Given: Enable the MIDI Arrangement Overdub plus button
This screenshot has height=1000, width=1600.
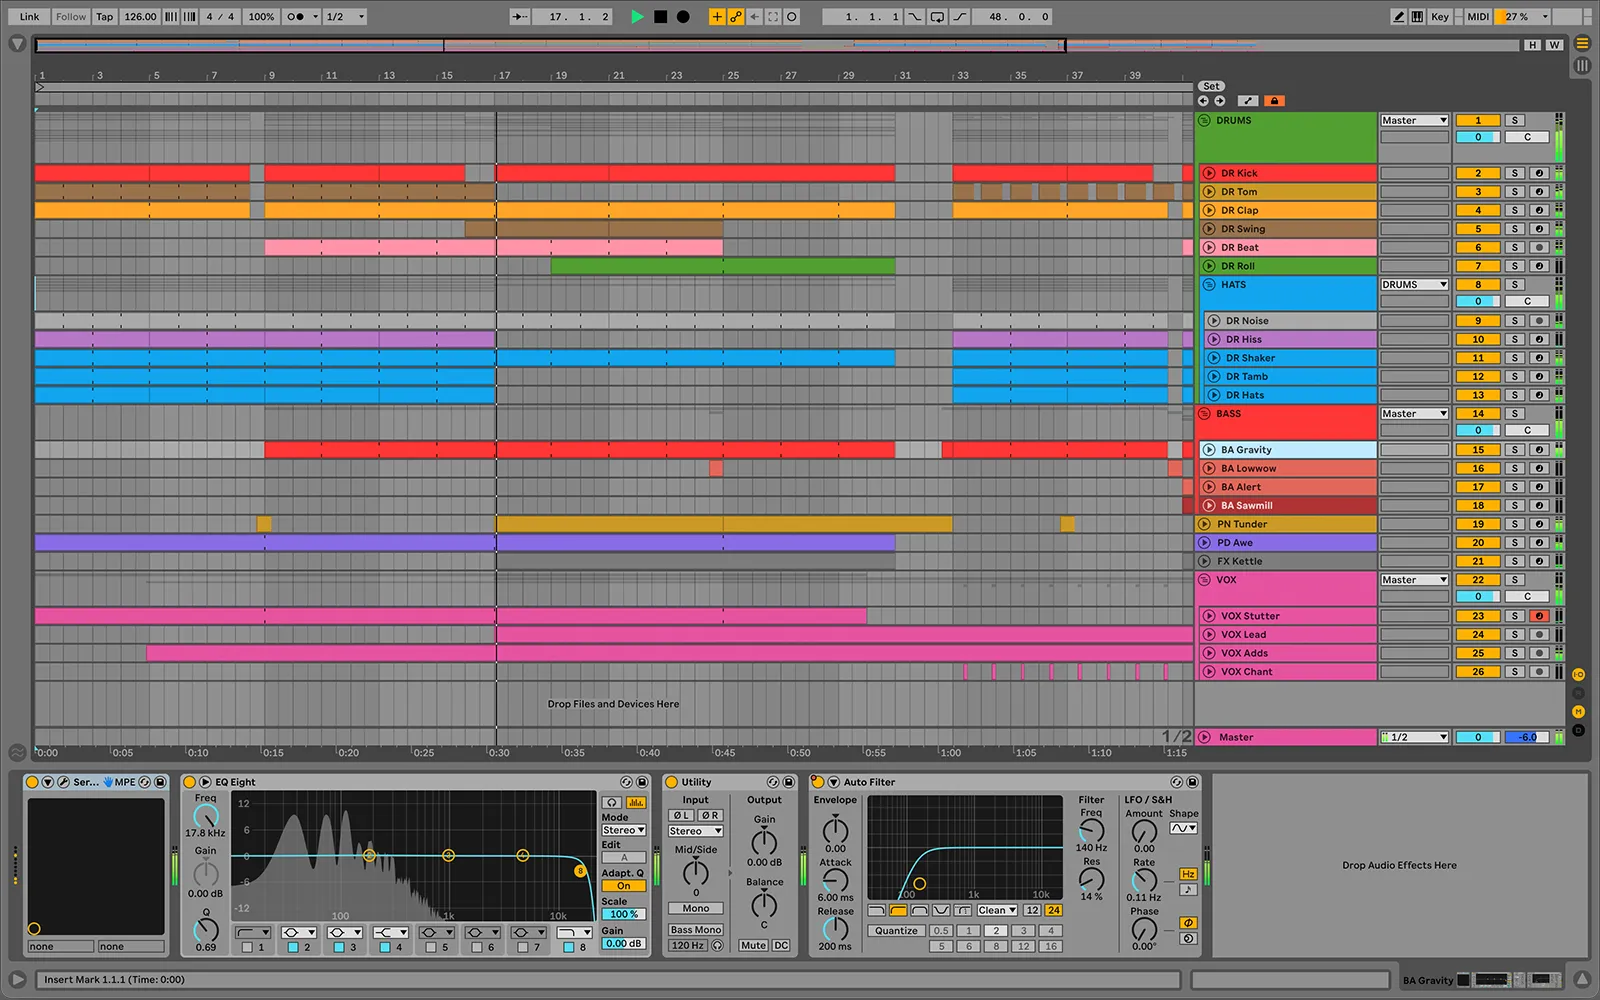Looking at the screenshot, I should pyautogui.click(x=717, y=17).
